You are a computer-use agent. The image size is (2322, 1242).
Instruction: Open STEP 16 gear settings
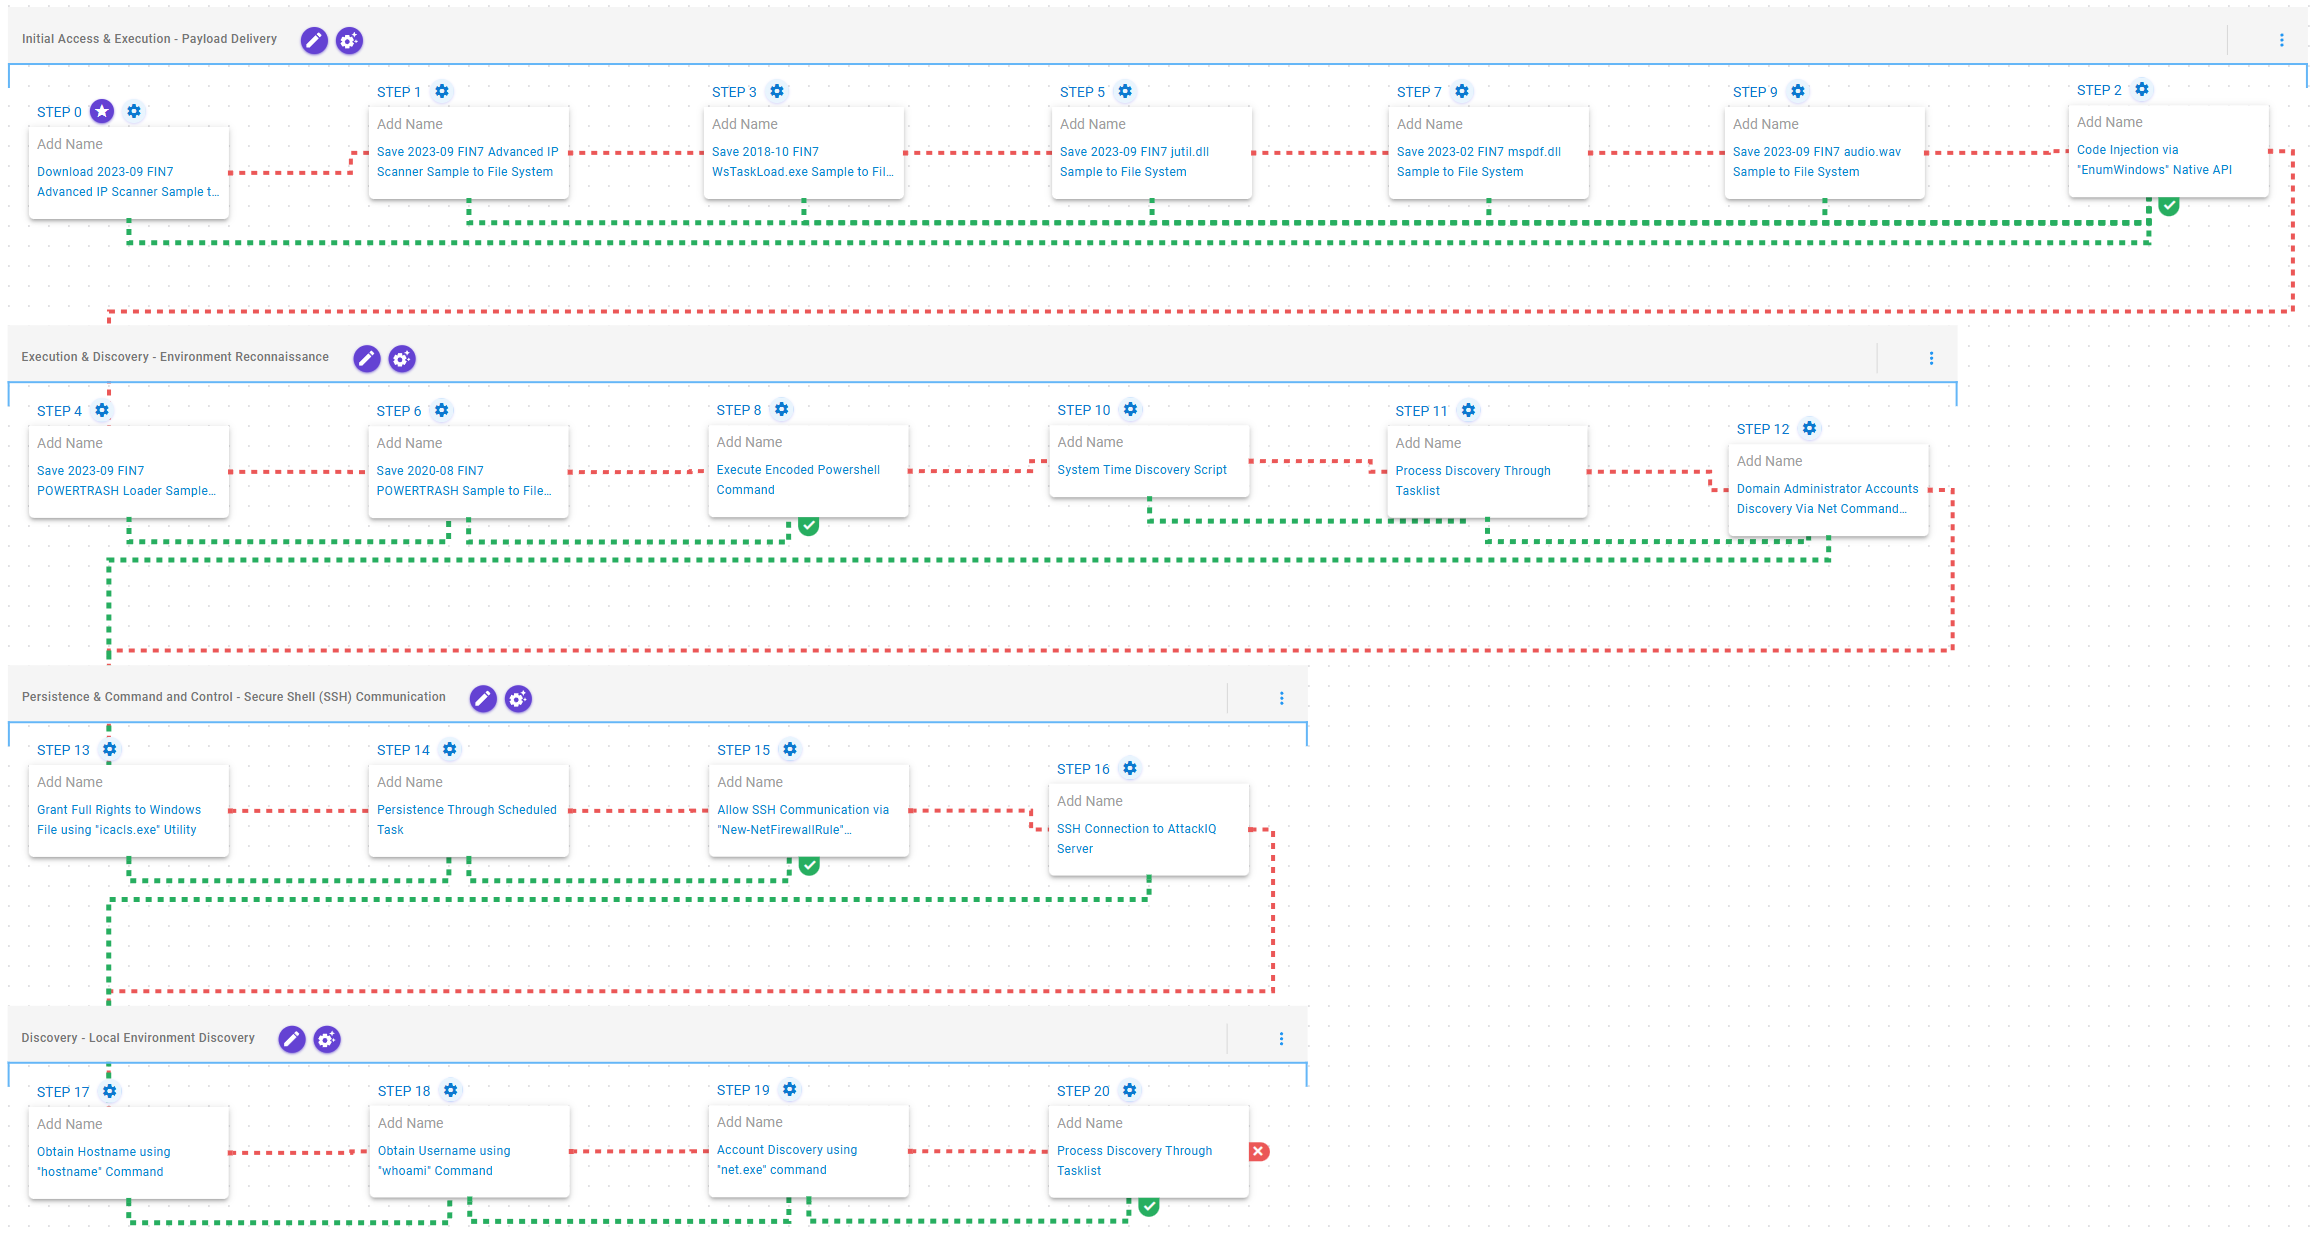click(1130, 768)
